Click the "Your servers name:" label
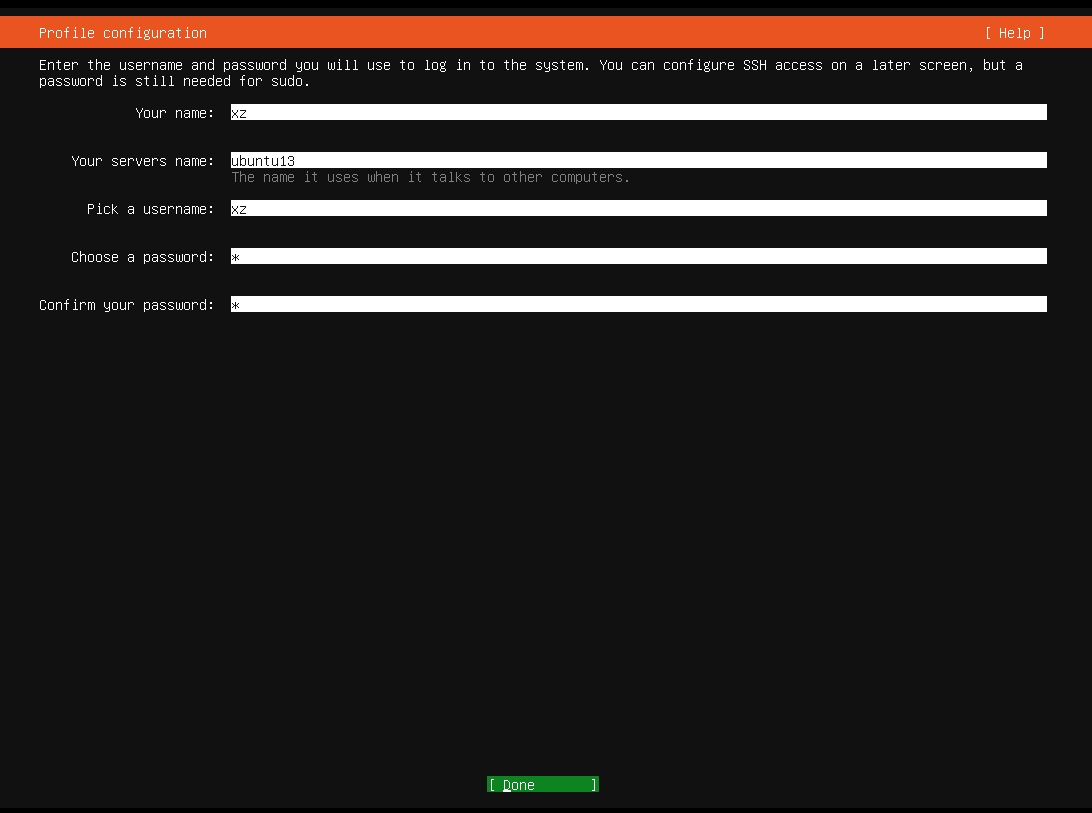The width and height of the screenshot is (1092, 813). coord(142,161)
